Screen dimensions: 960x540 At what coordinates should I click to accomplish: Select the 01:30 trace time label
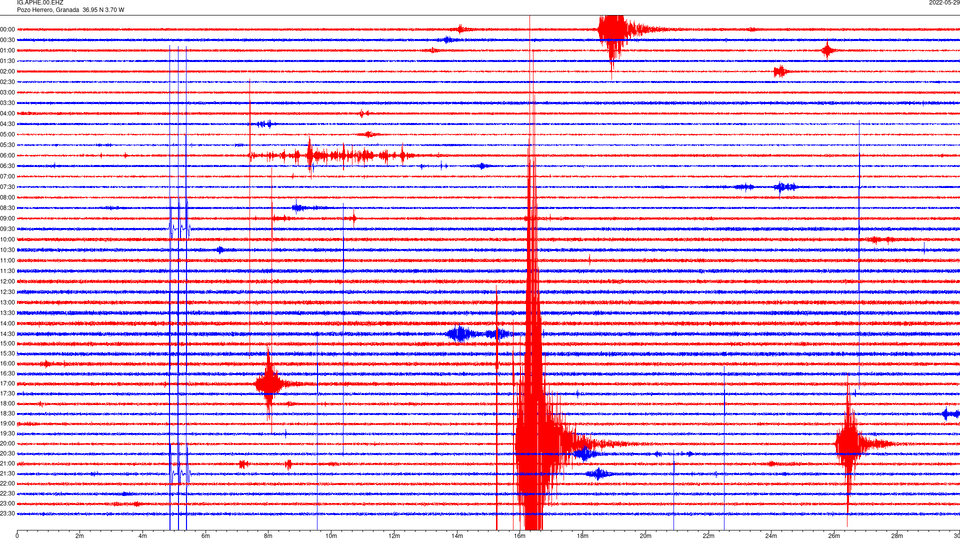pos(8,61)
